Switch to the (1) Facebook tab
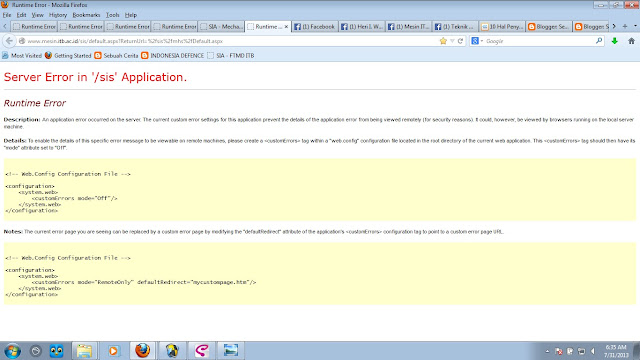Image resolution: width=640 pixels, height=360 pixels. point(315,27)
